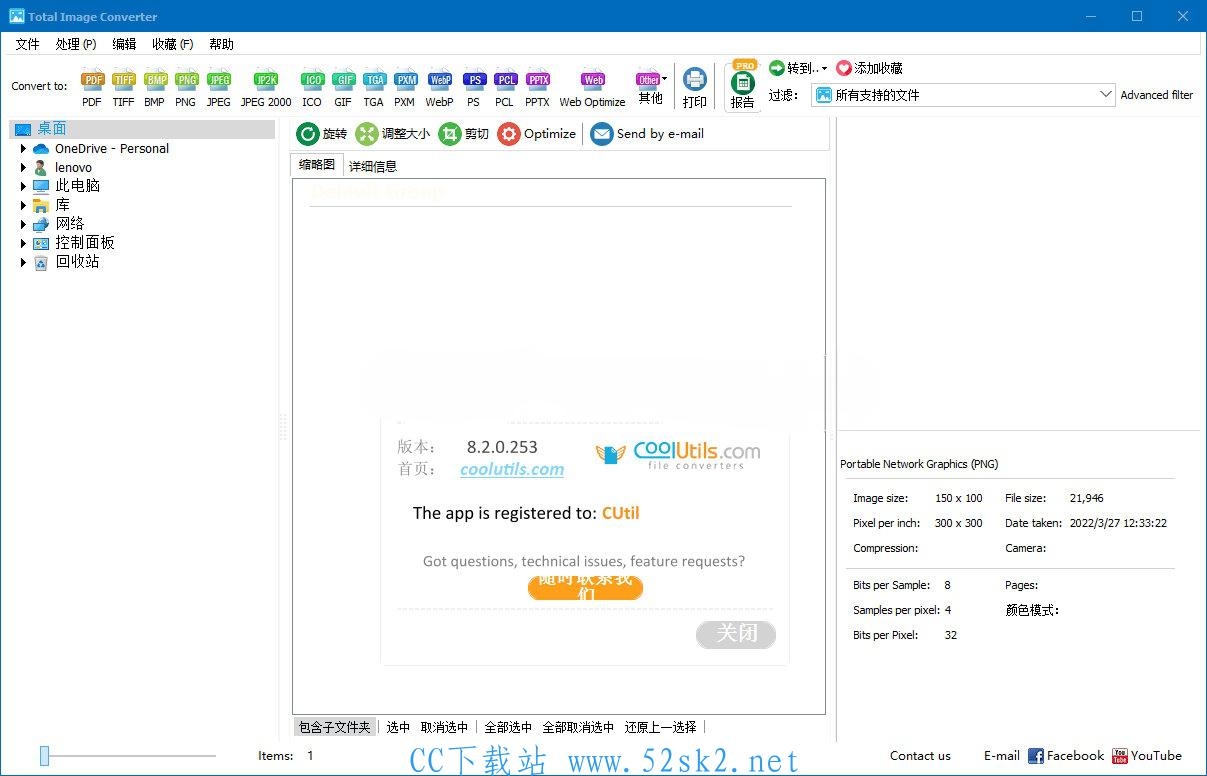Expand OneDrive - Personal node
1207x776 pixels.
pos(24,148)
